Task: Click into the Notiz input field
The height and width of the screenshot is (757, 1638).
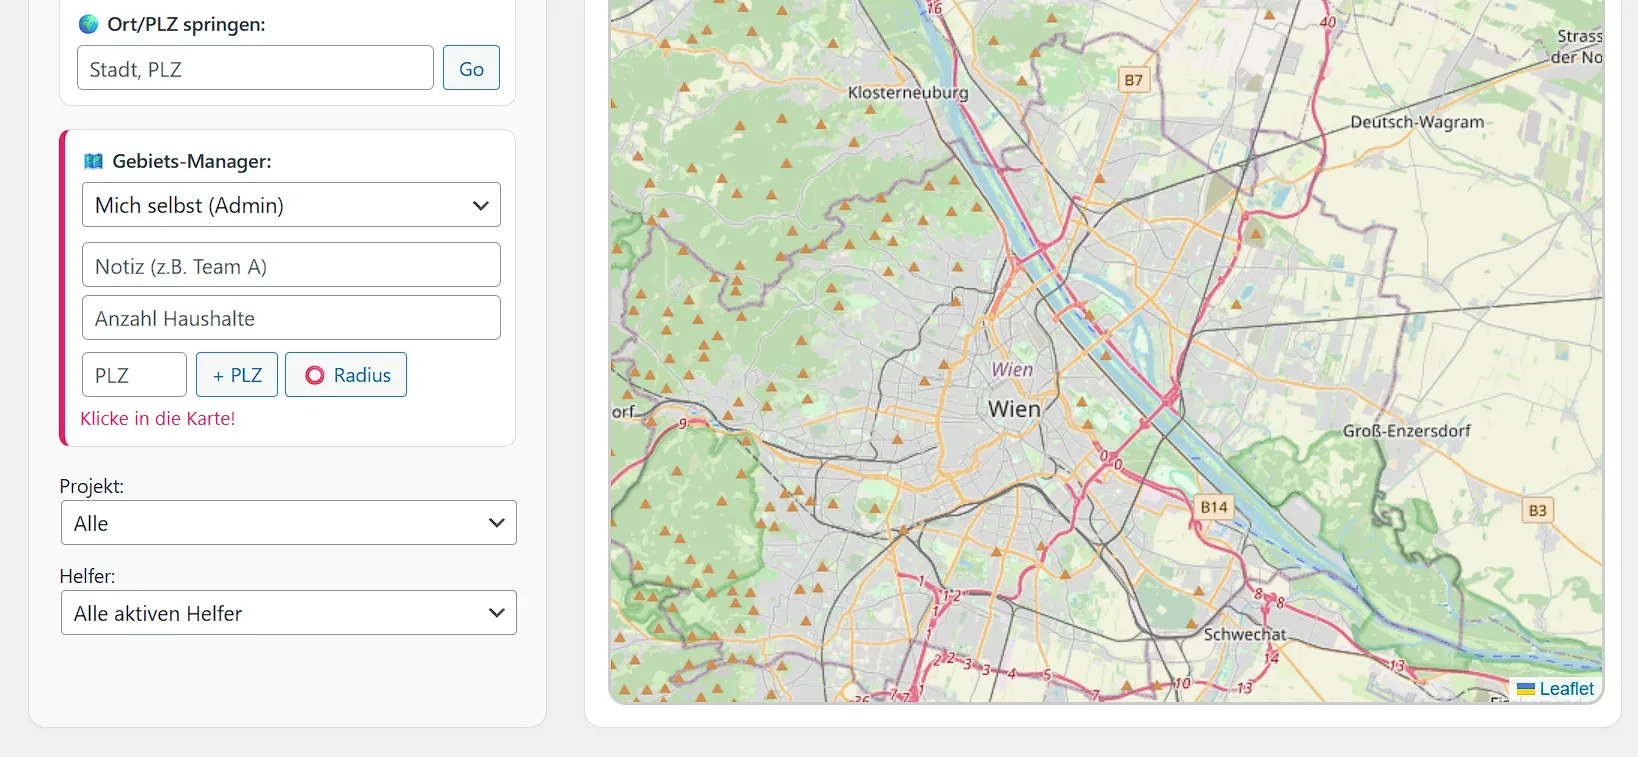Action: coord(291,266)
